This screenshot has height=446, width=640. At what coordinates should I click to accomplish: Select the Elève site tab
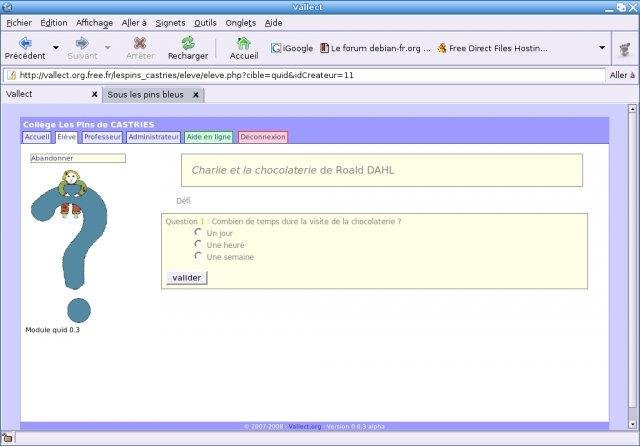[67, 137]
